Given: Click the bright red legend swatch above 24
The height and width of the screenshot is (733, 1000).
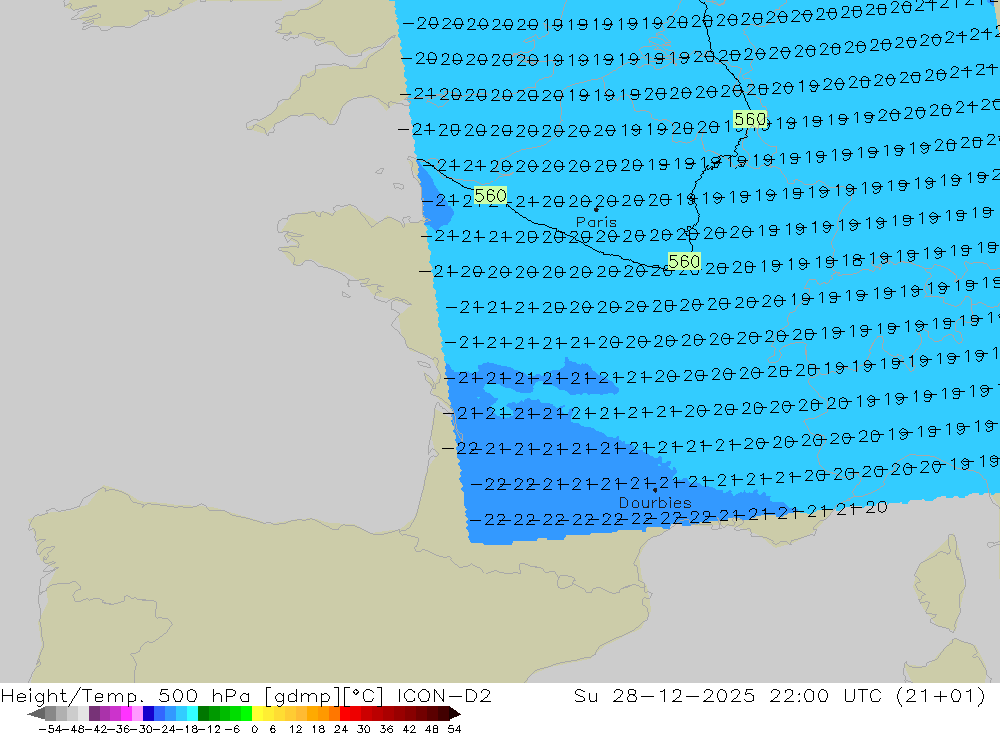Looking at the screenshot, I should [345, 713].
